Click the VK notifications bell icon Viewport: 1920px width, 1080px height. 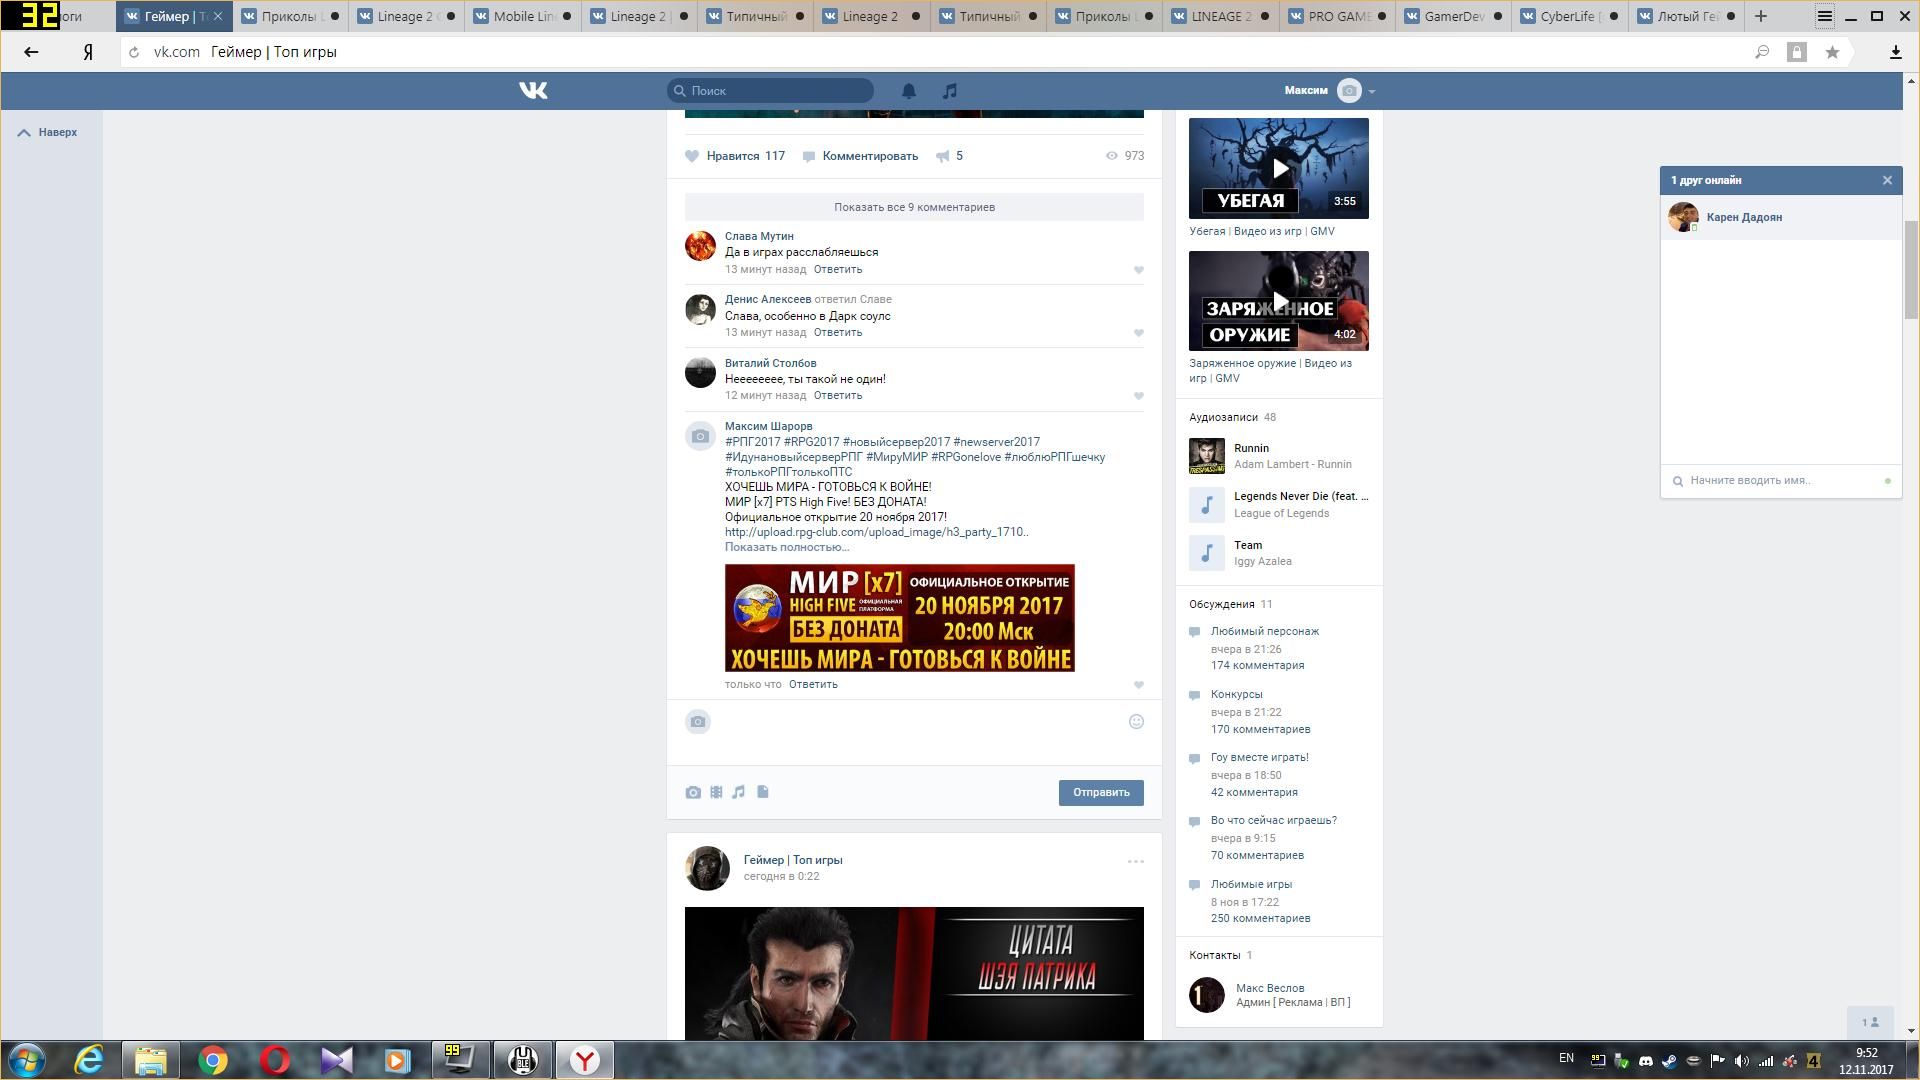[x=908, y=91]
